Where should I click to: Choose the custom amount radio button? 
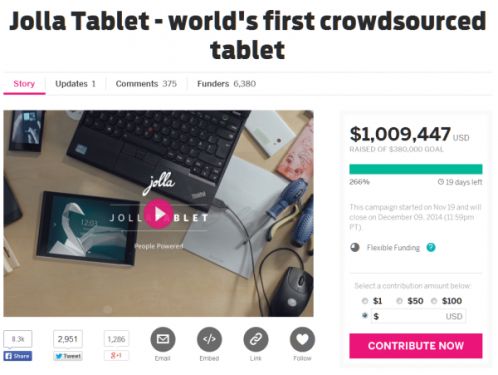365,316
